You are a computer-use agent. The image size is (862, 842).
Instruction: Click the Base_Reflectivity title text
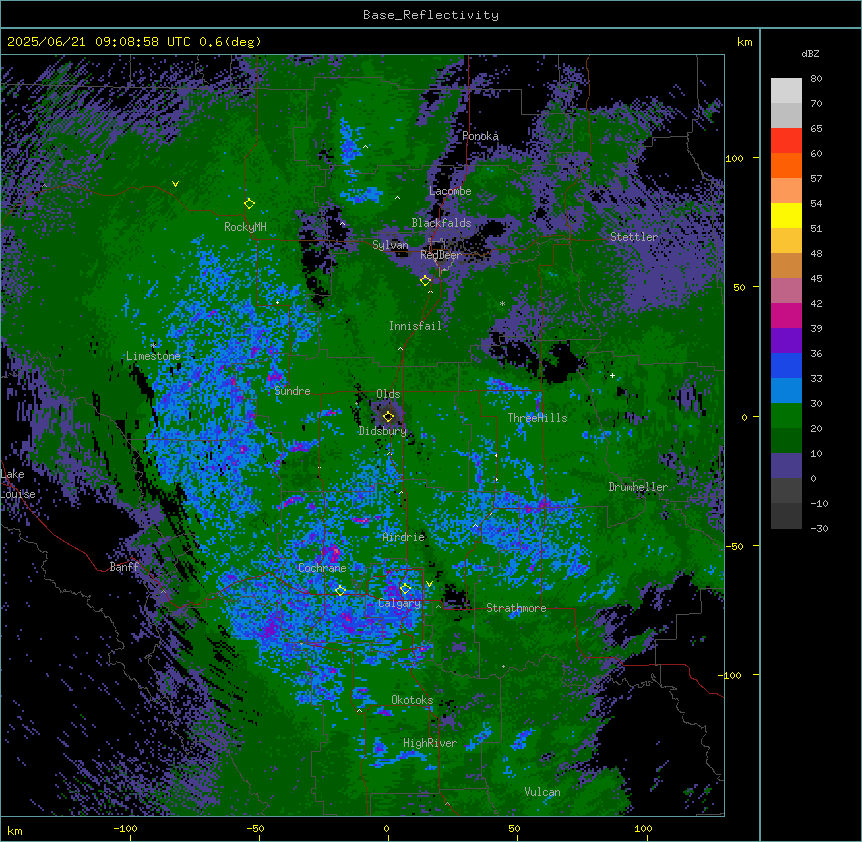431,15
